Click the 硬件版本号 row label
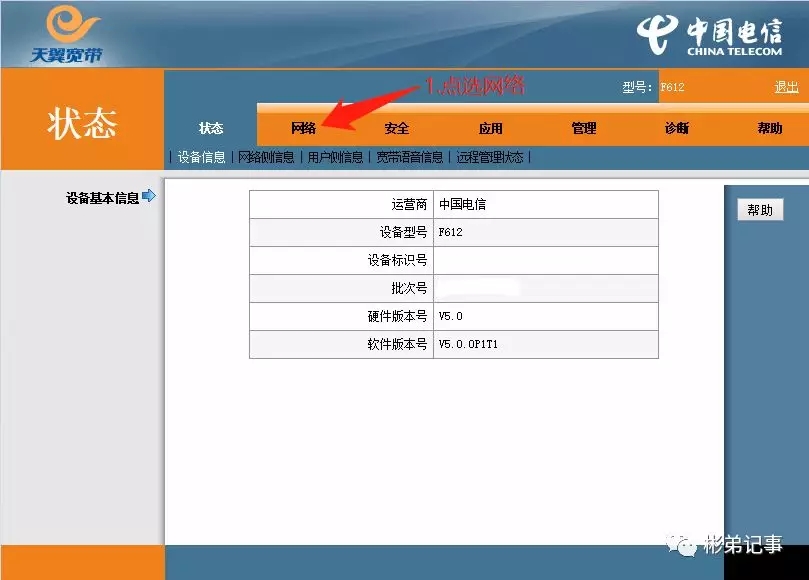 coord(397,316)
